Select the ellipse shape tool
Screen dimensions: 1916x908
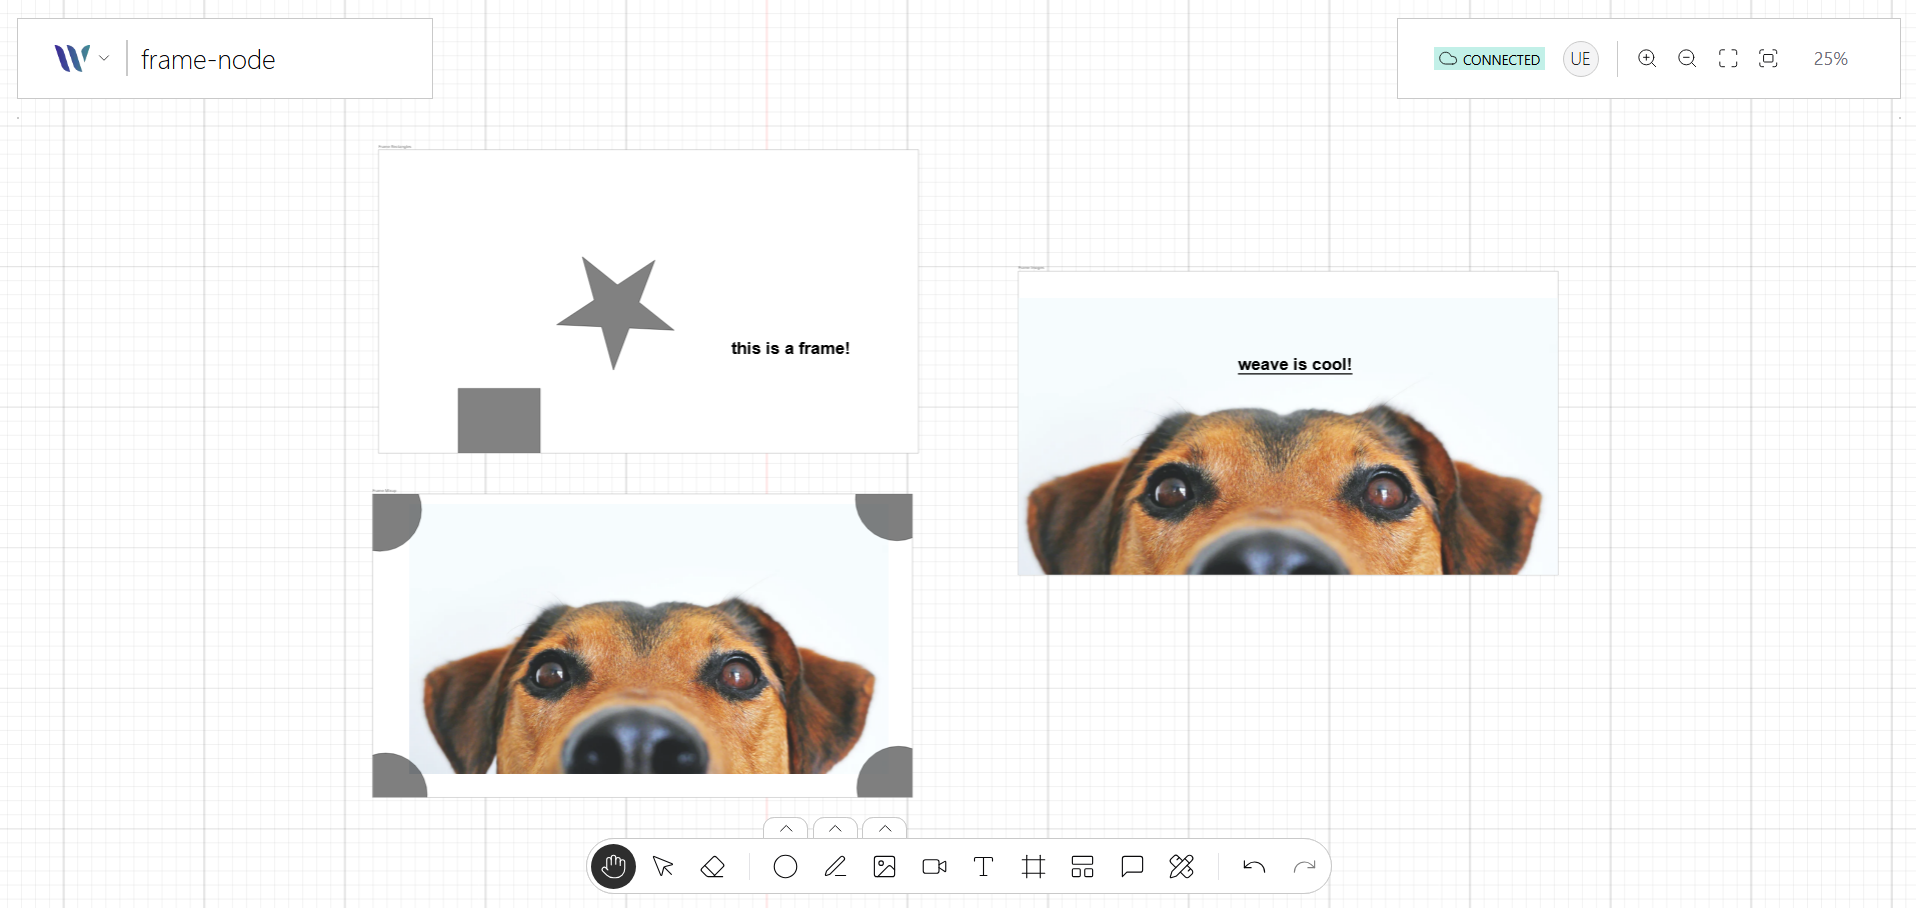pyautogui.click(x=785, y=866)
